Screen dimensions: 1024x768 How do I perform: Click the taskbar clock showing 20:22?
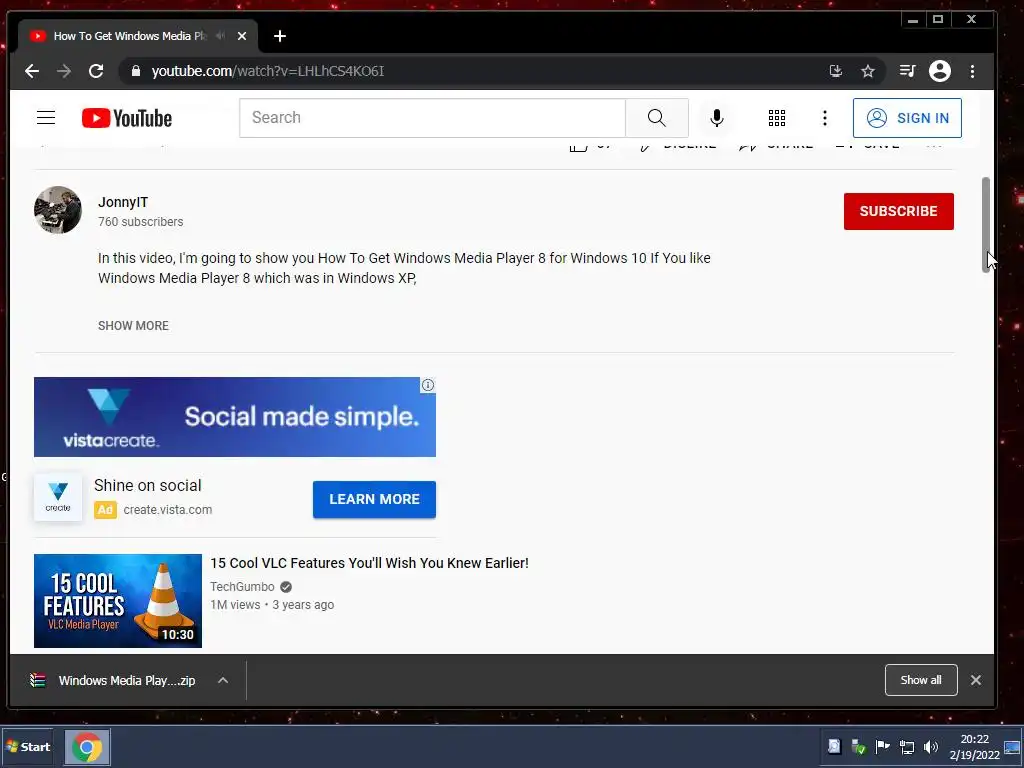974,746
